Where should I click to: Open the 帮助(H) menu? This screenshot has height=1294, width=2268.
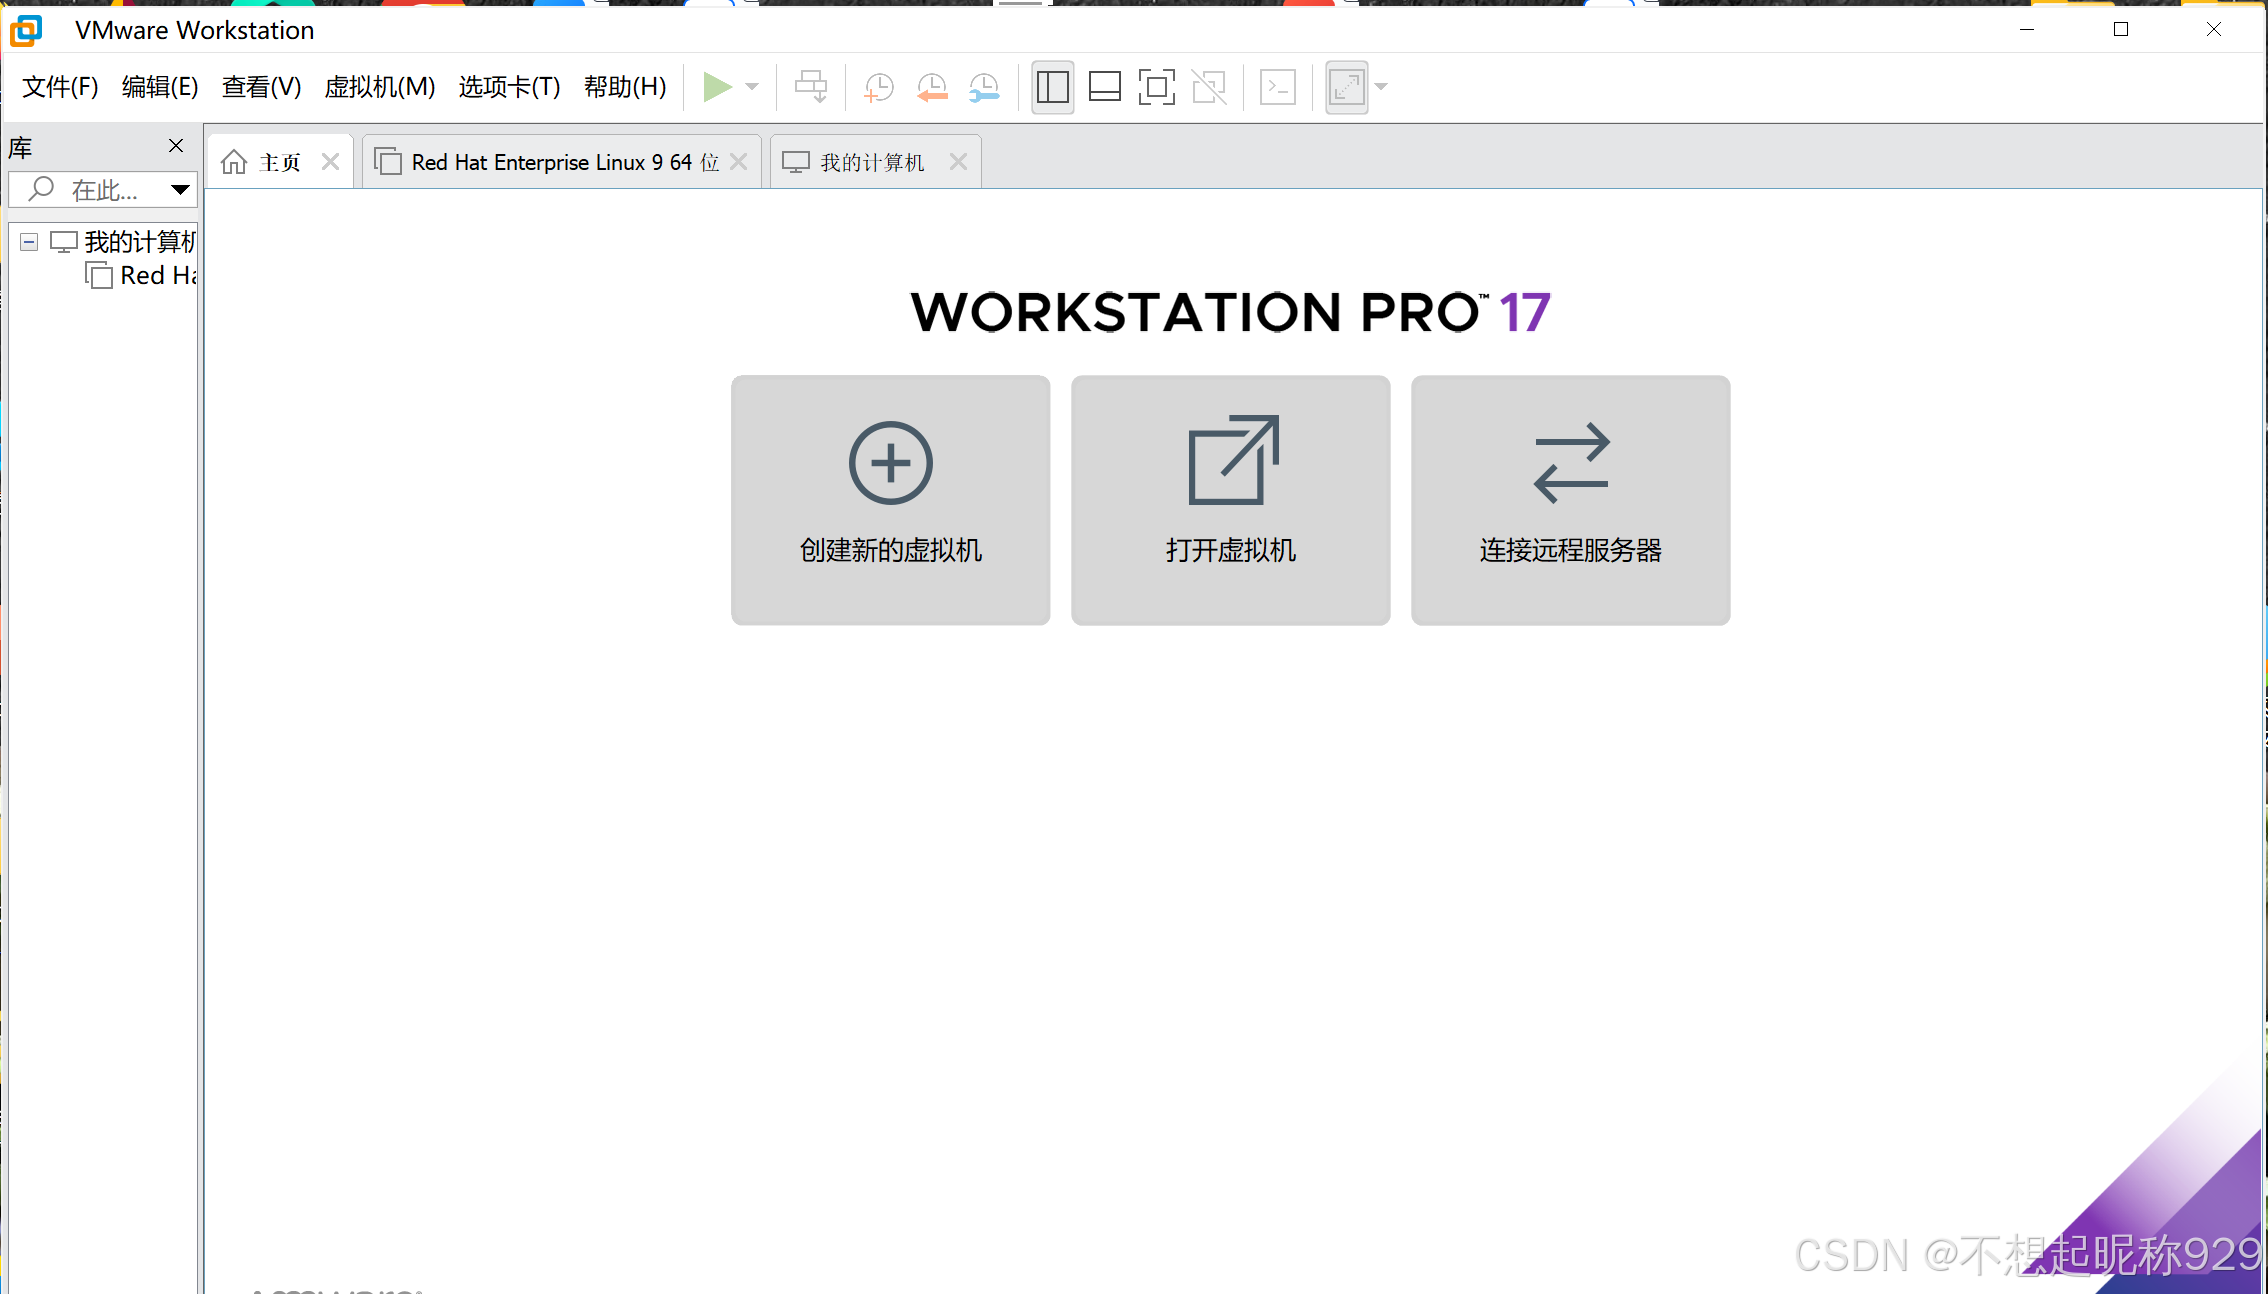625,87
